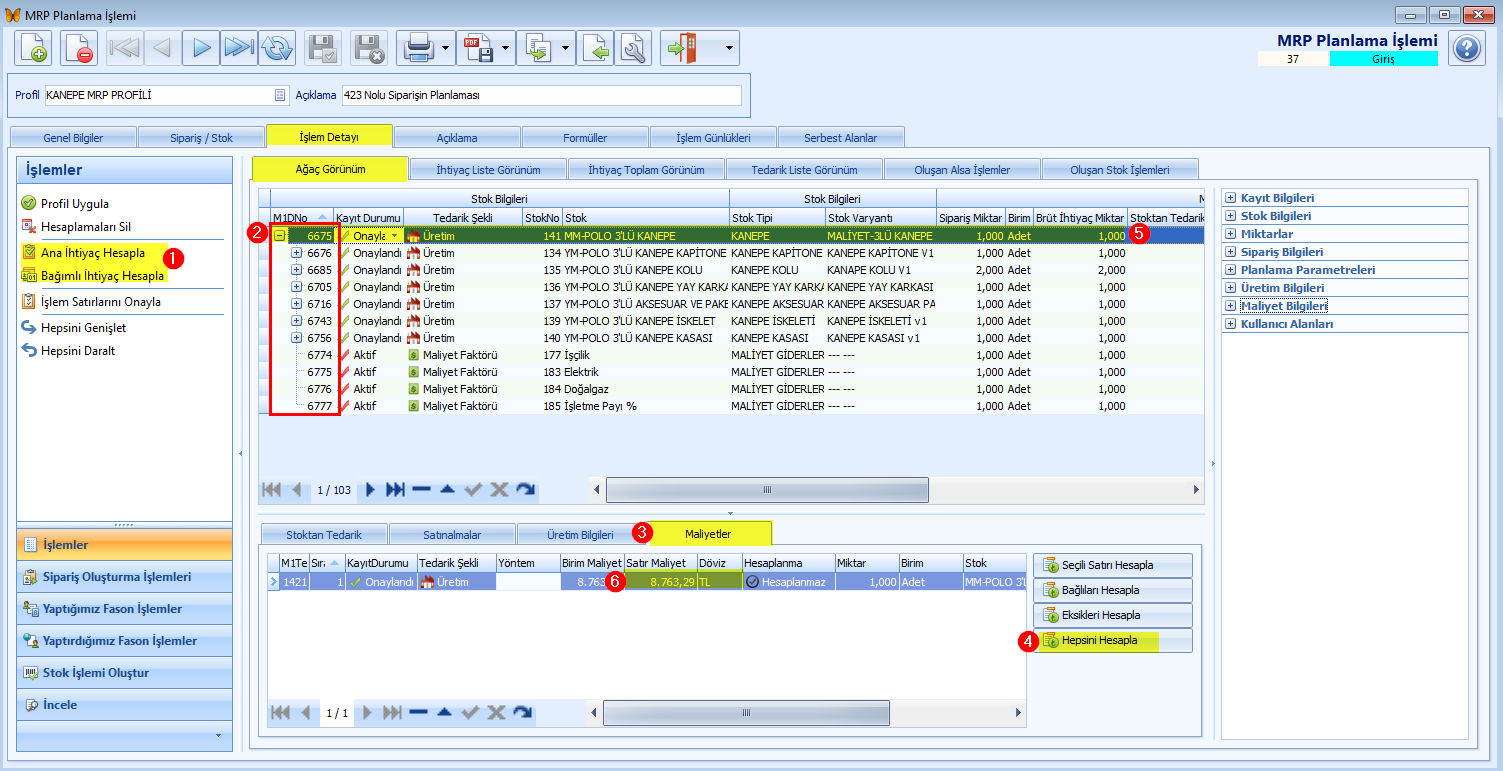Click the Açıklama text input field
The width and height of the screenshot is (1503, 771).
click(541, 95)
